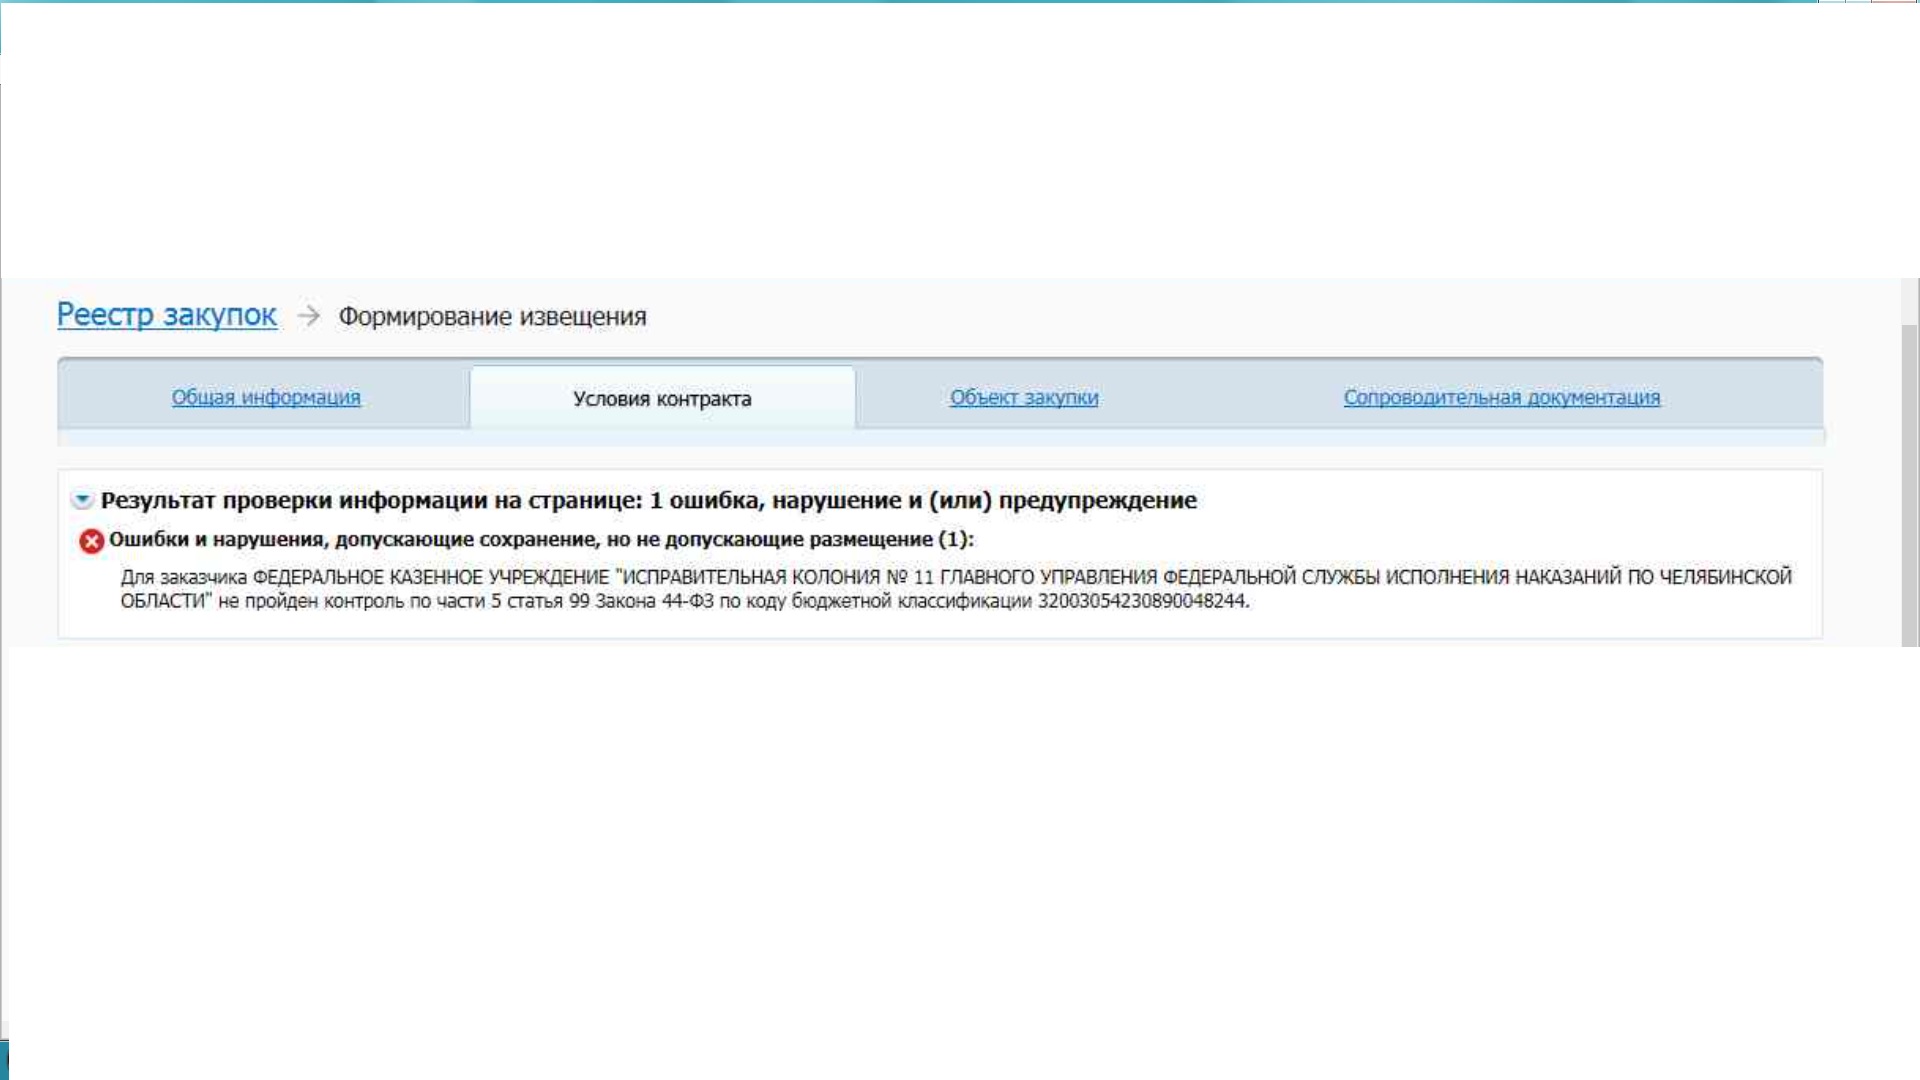Click the scrollbar track above the thumb
The height and width of the screenshot is (1080, 1920).
coord(1910,300)
